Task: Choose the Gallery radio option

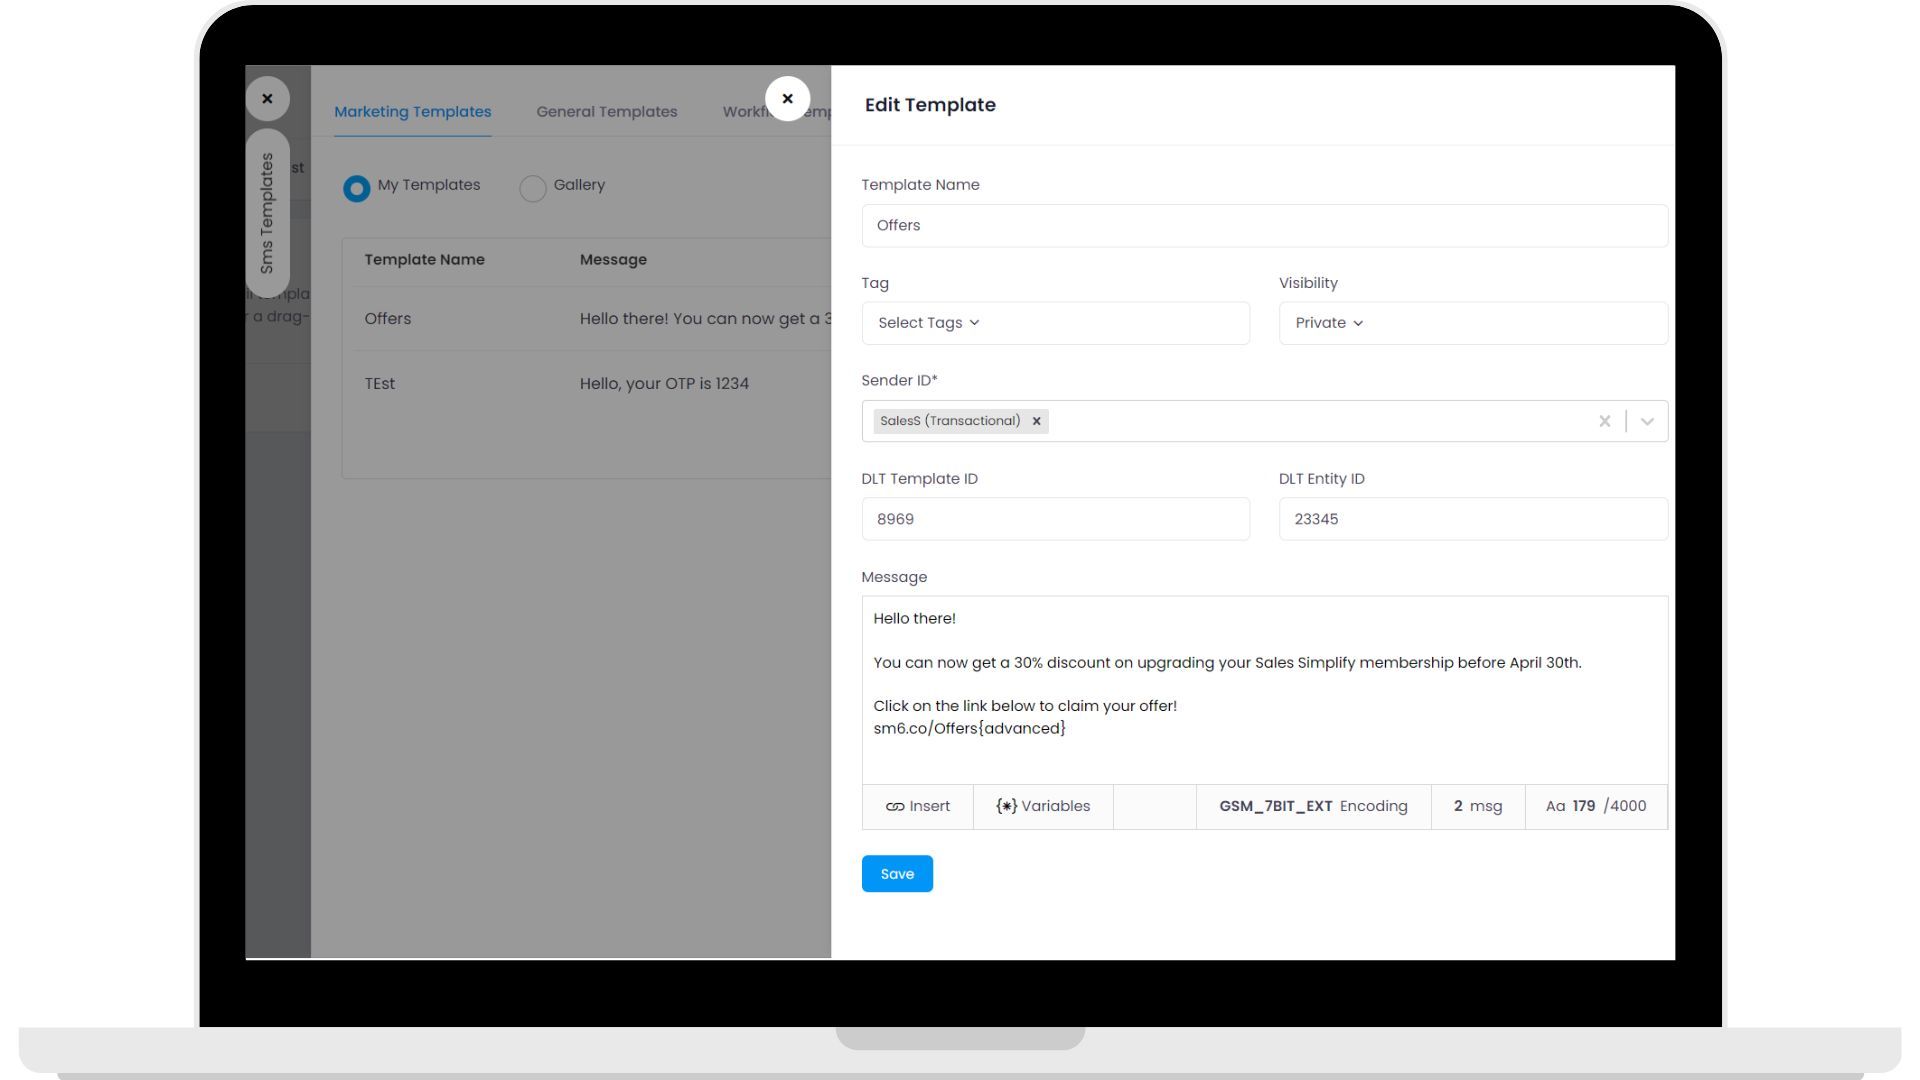Action: (x=532, y=188)
